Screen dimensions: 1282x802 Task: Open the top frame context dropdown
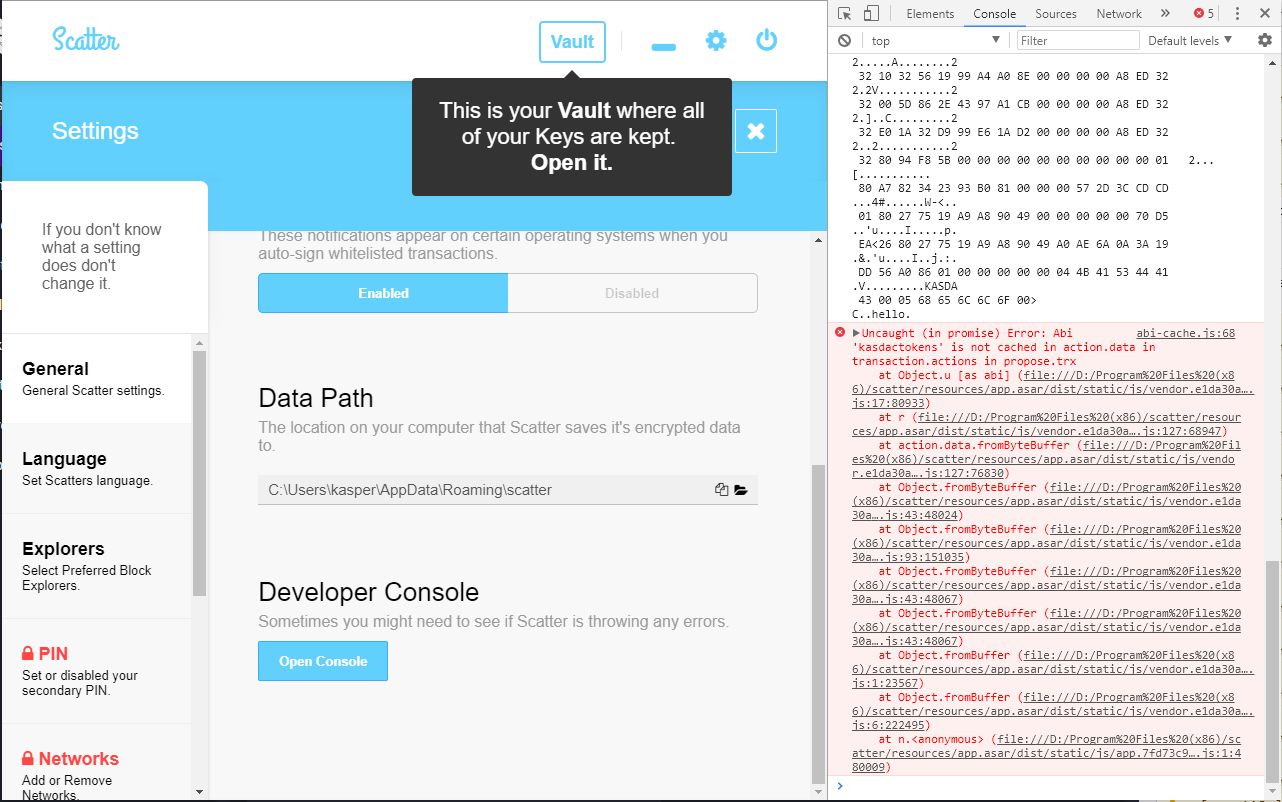pos(932,39)
